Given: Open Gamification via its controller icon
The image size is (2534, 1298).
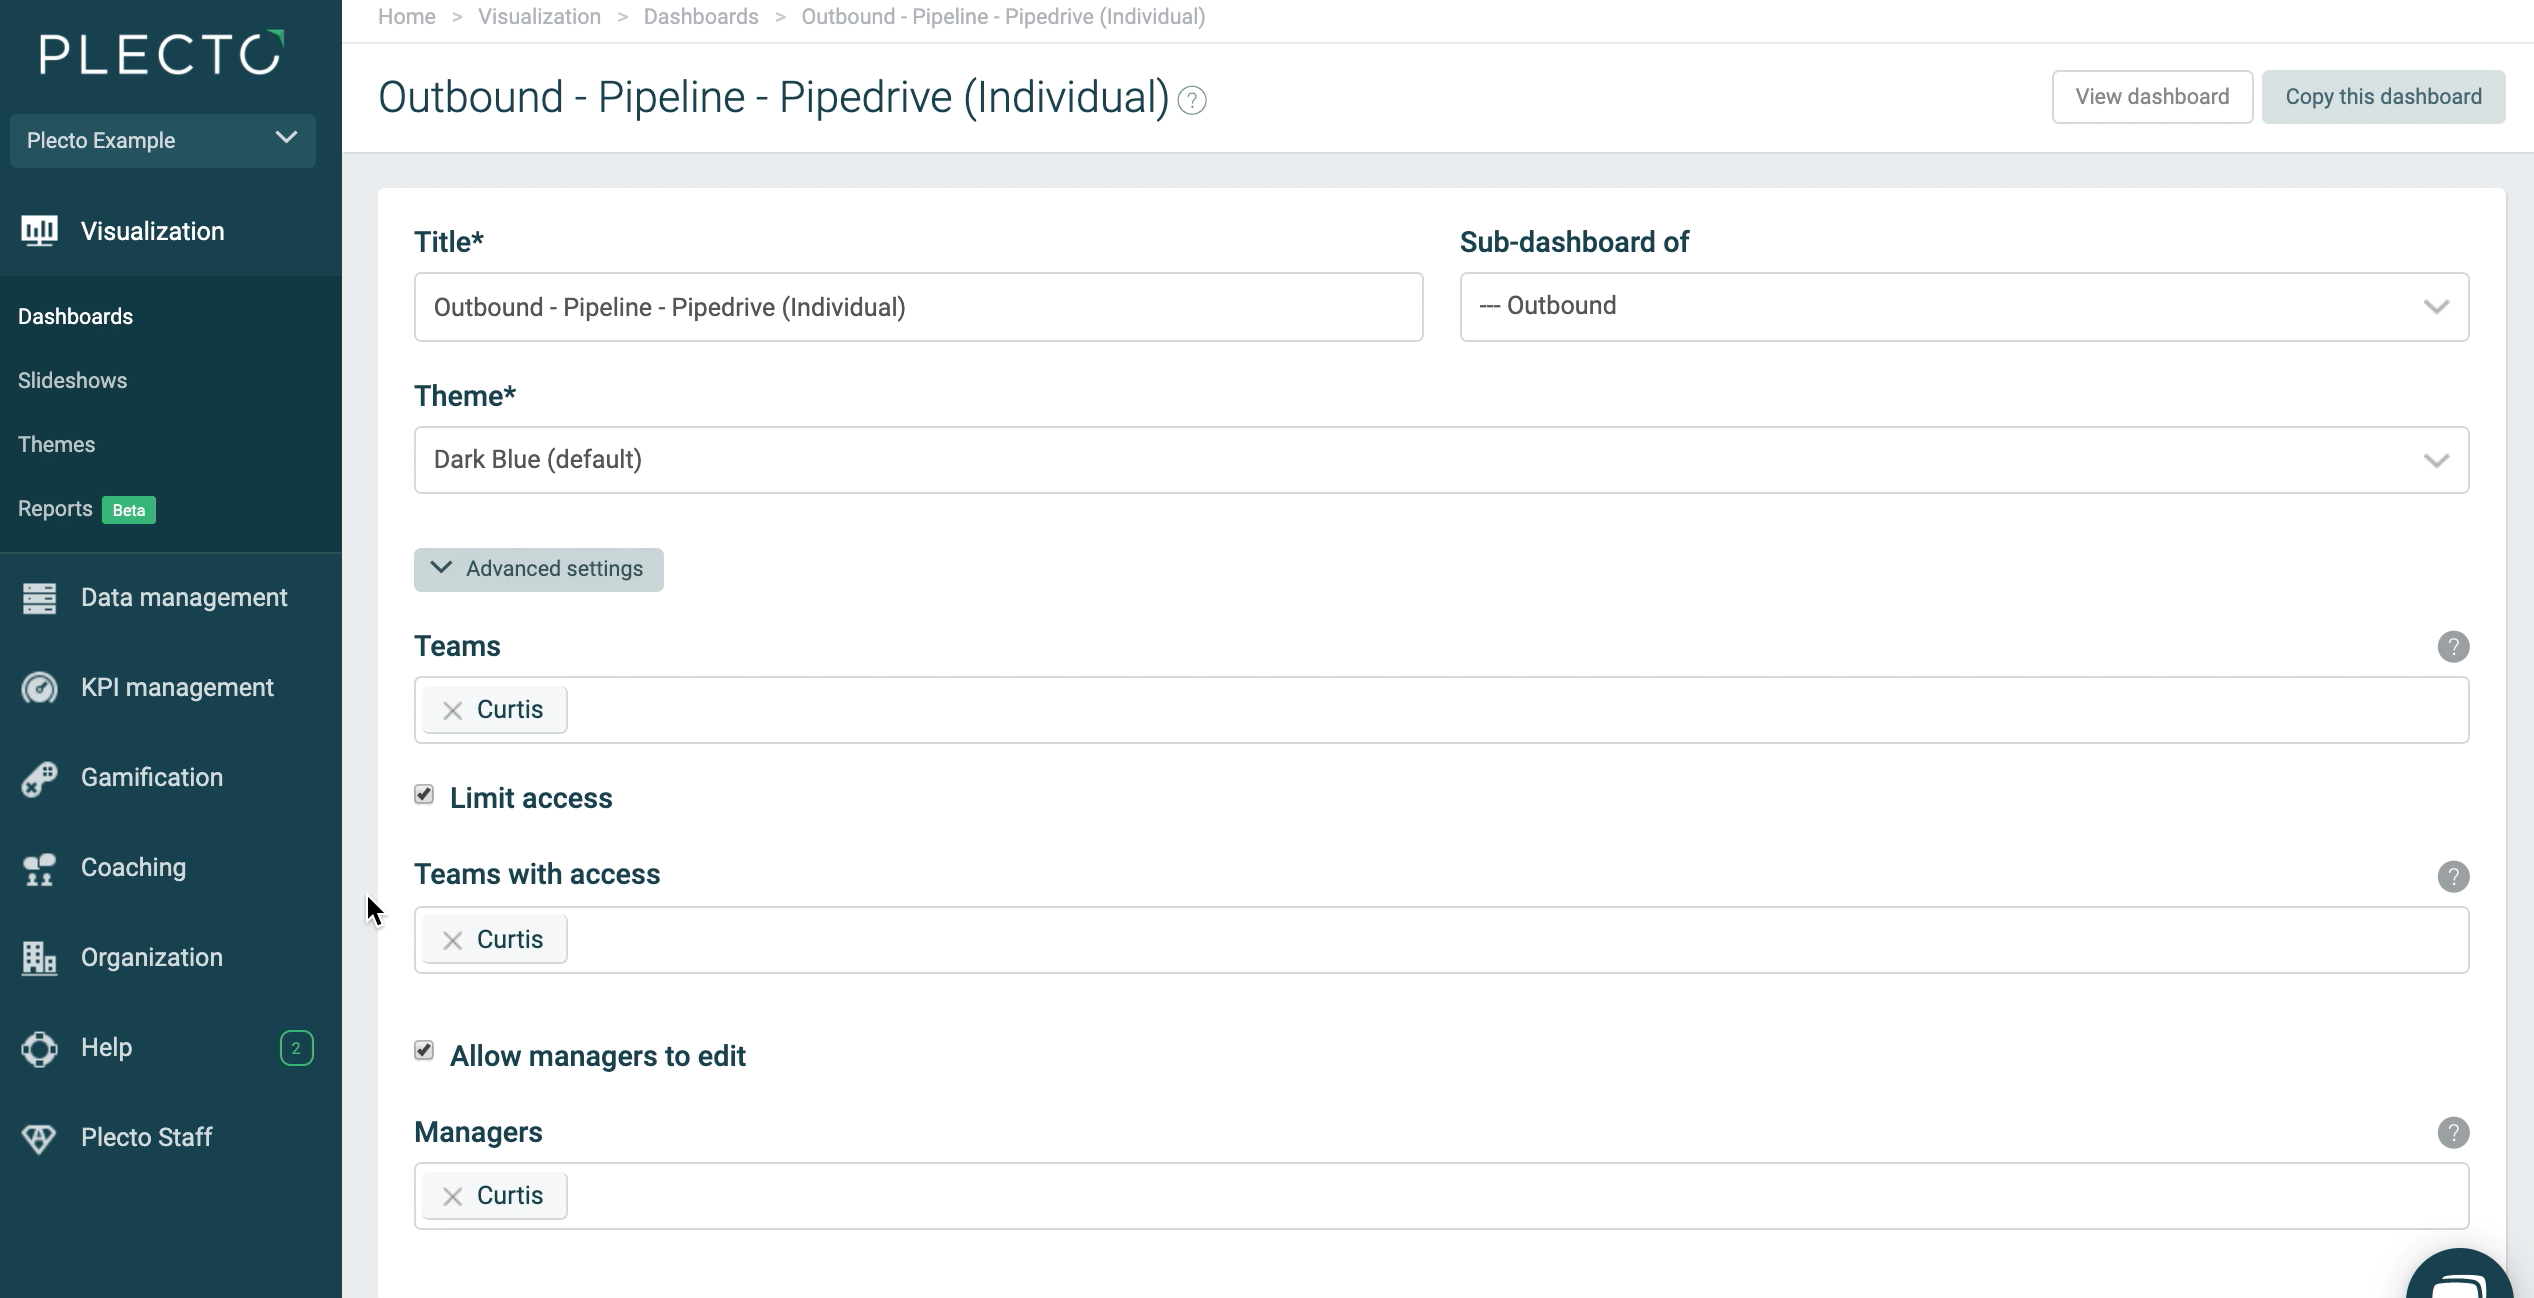Looking at the screenshot, I should click(39, 778).
